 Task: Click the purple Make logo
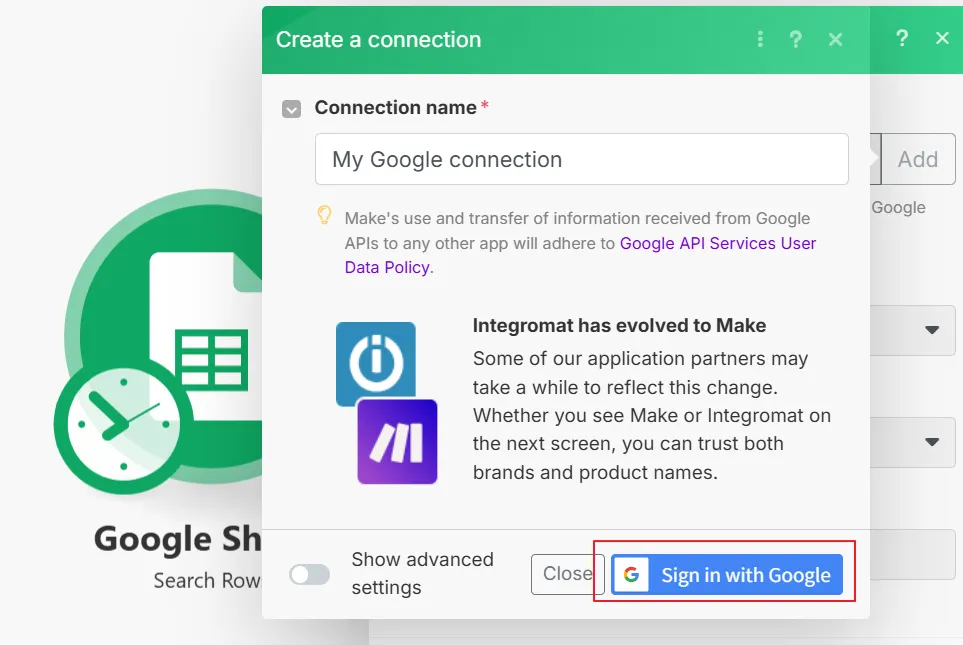click(397, 442)
